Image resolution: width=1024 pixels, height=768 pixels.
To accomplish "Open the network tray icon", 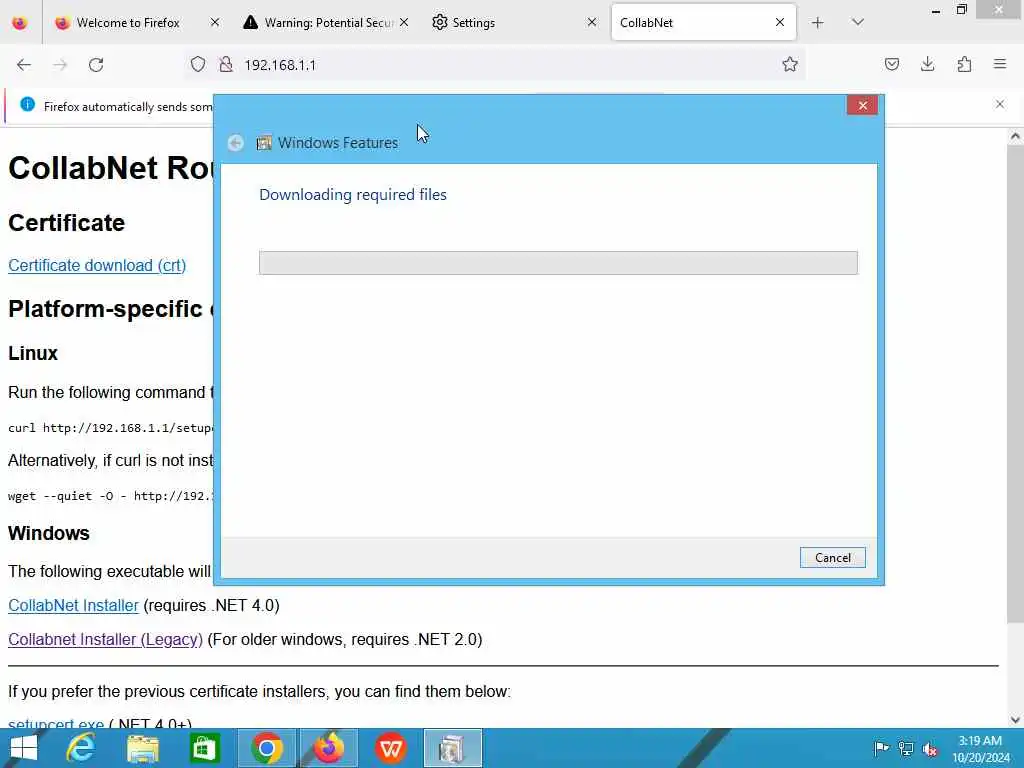I will tap(906, 748).
